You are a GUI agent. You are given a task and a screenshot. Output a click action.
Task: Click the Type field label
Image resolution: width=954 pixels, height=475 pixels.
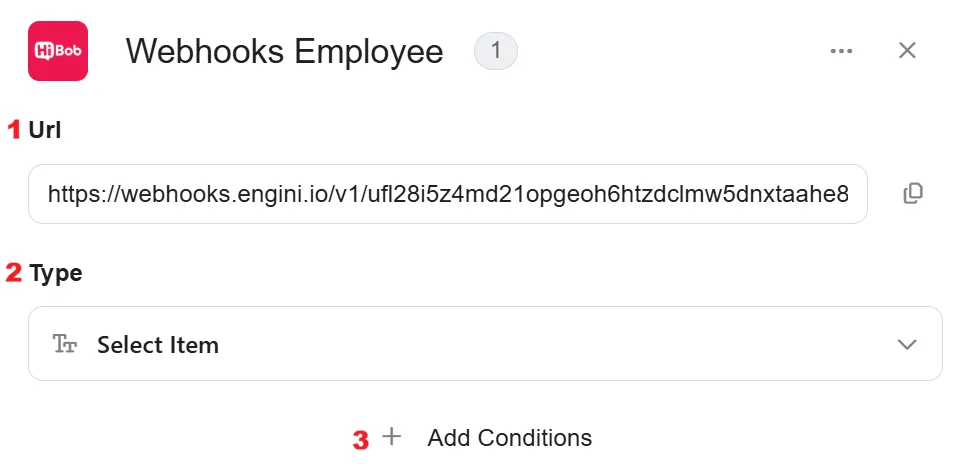(x=55, y=273)
